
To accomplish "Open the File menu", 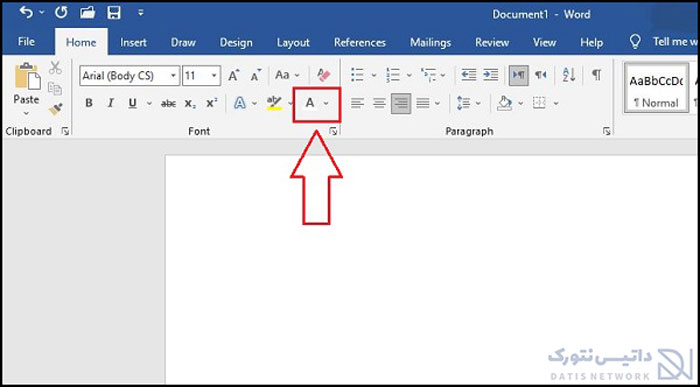I will pos(26,42).
